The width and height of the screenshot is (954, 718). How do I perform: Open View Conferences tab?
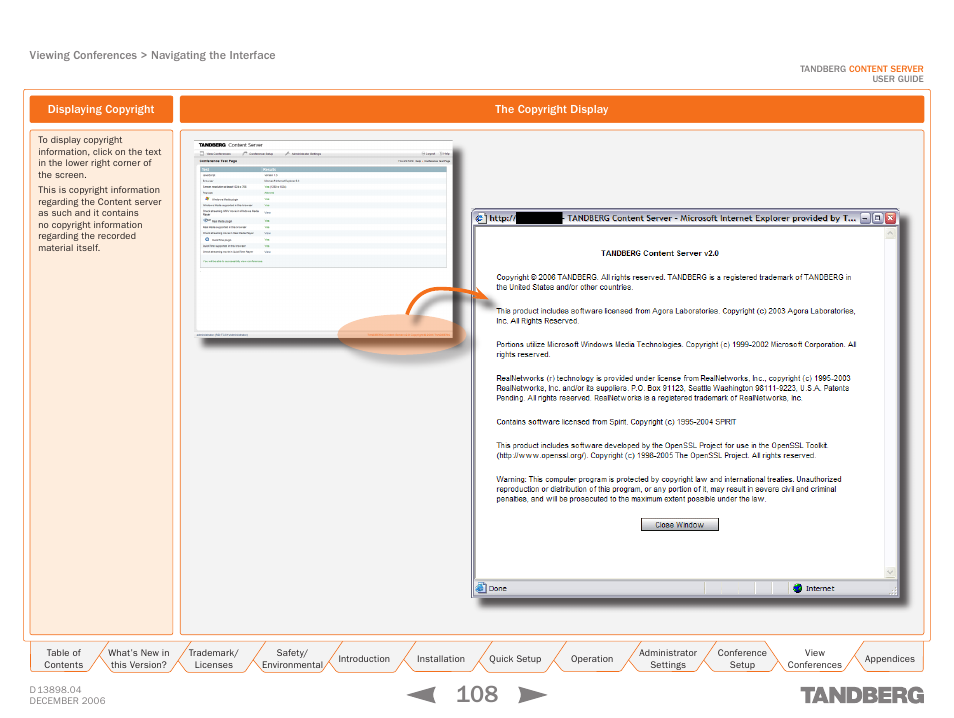815,658
